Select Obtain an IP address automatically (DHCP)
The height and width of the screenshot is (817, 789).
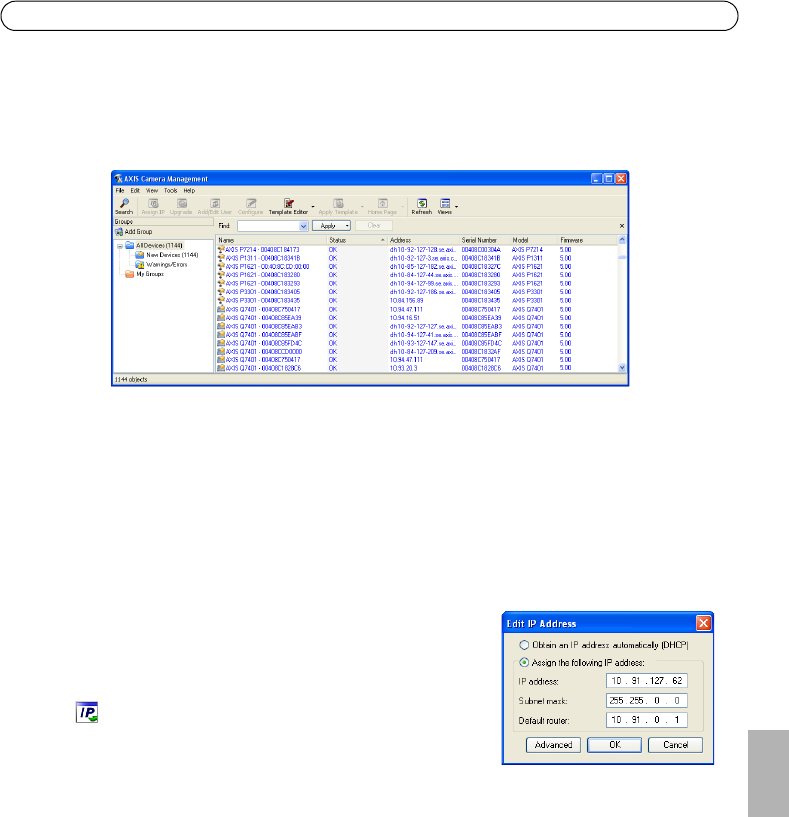pyautogui.click(x=524, y=645)
